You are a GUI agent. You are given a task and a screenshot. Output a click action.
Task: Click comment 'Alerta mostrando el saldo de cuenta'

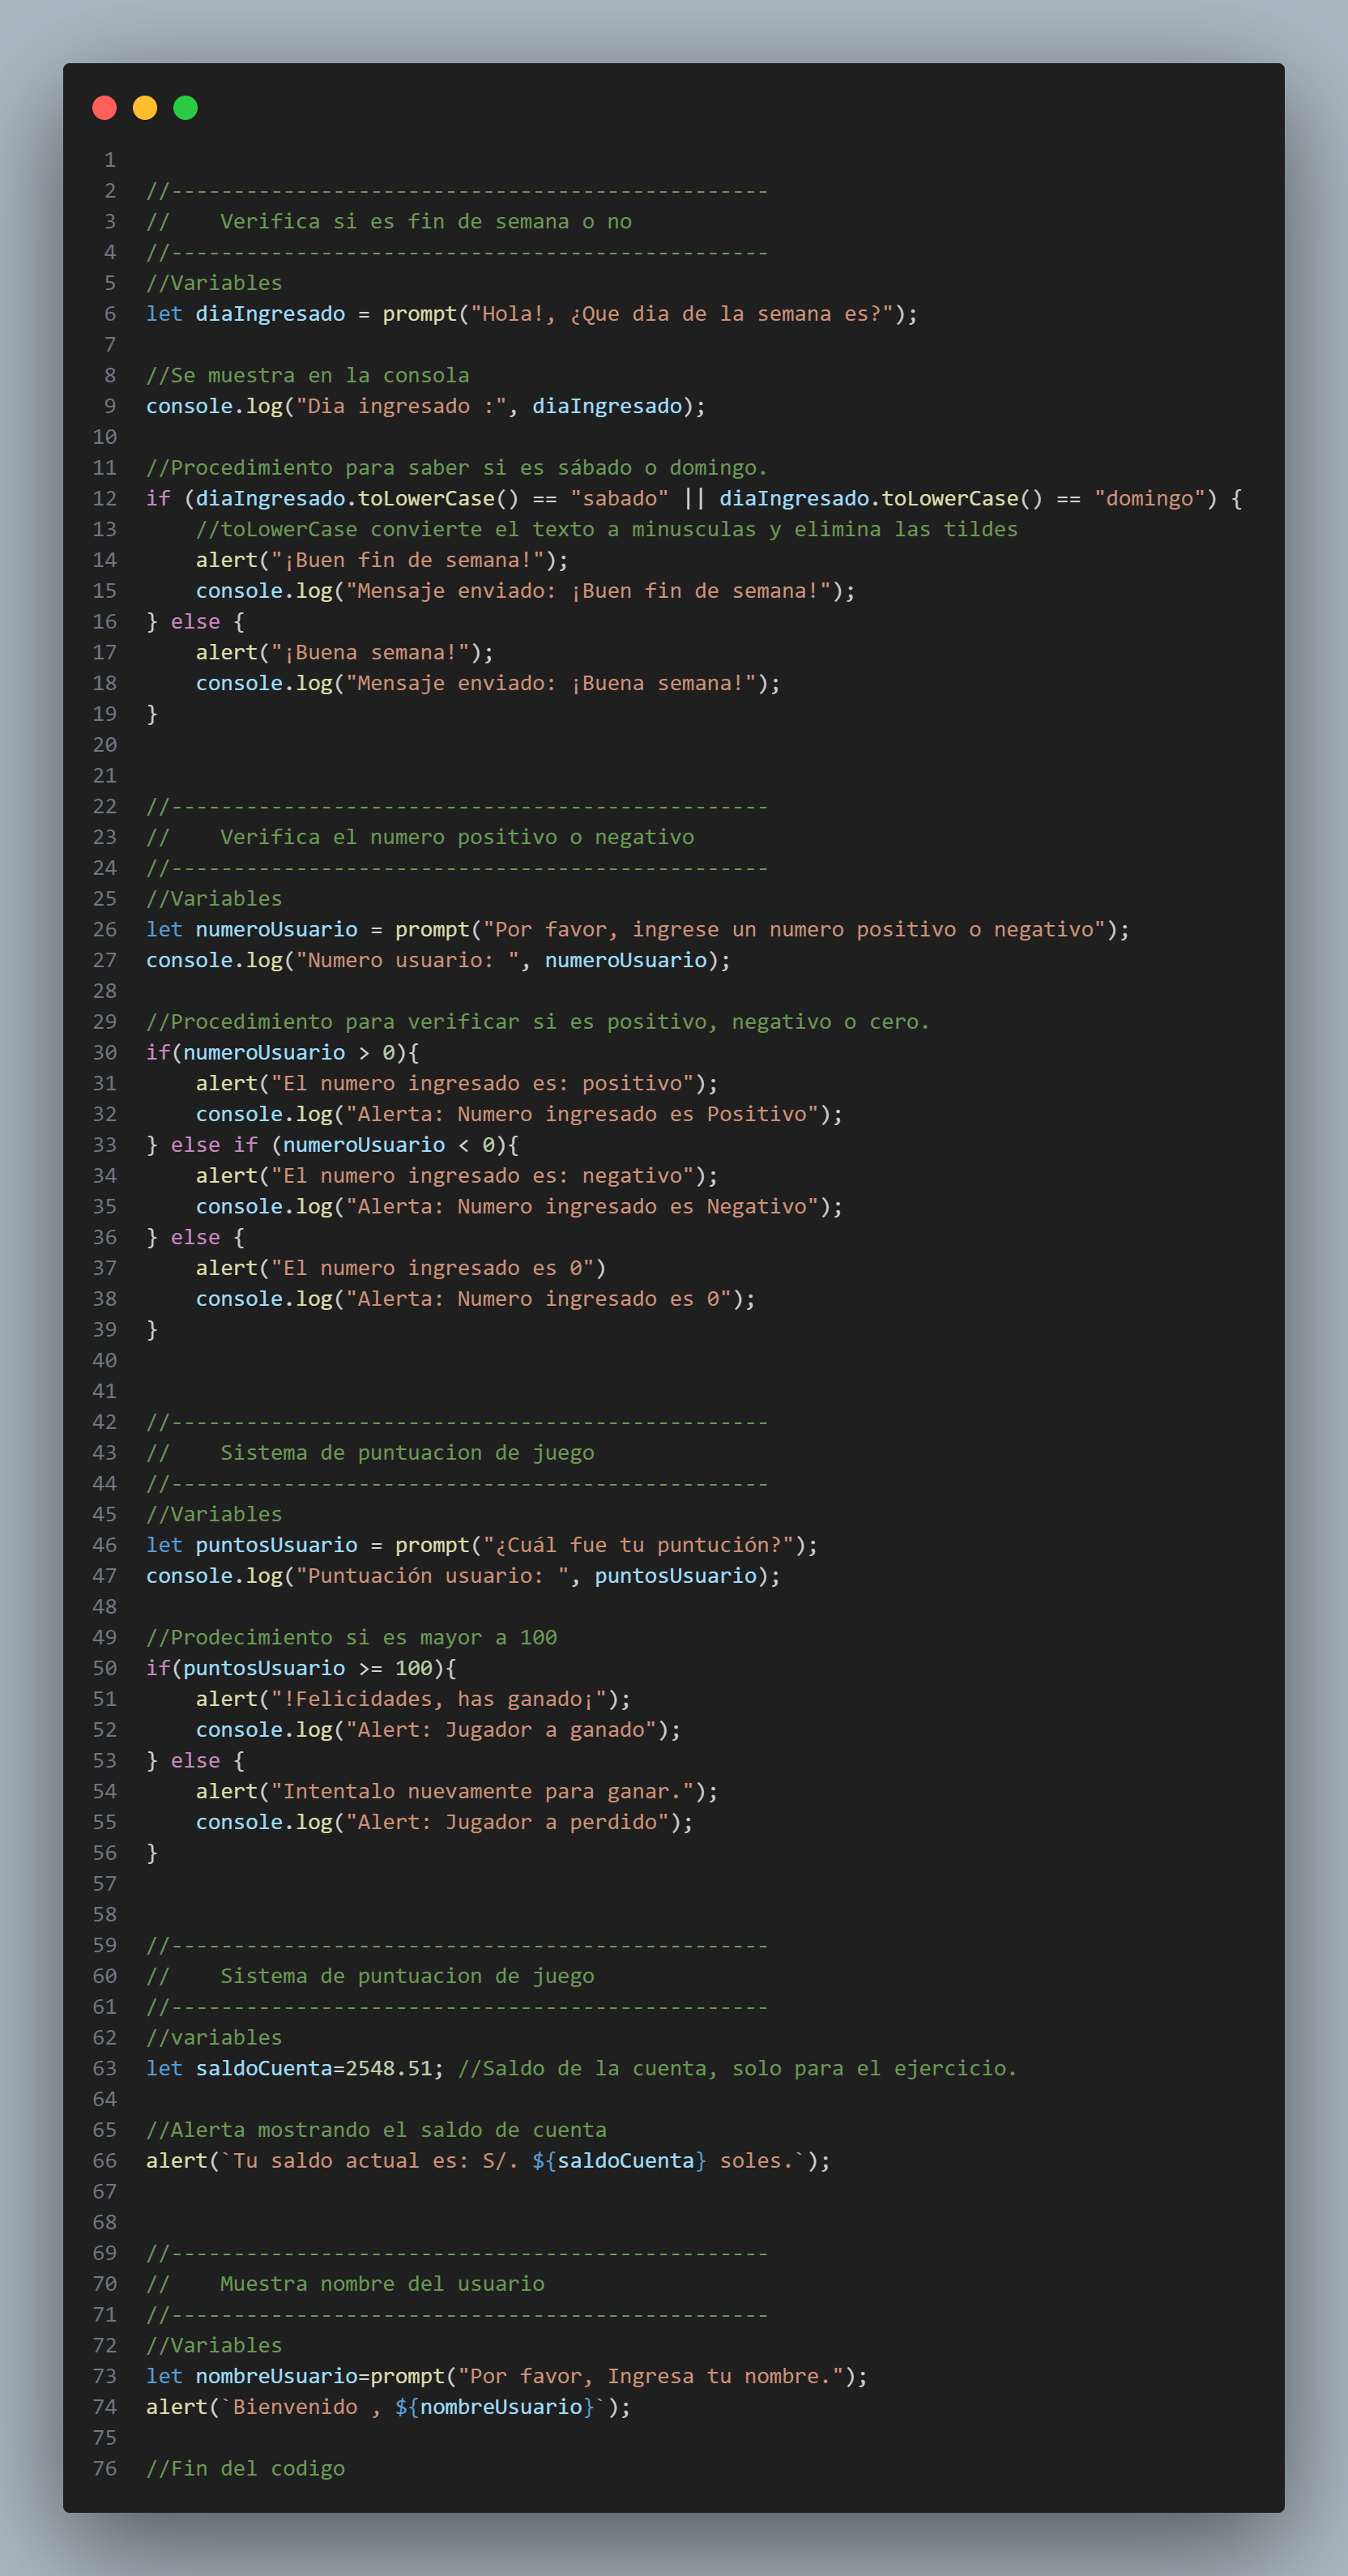[x=376, y=2130]
